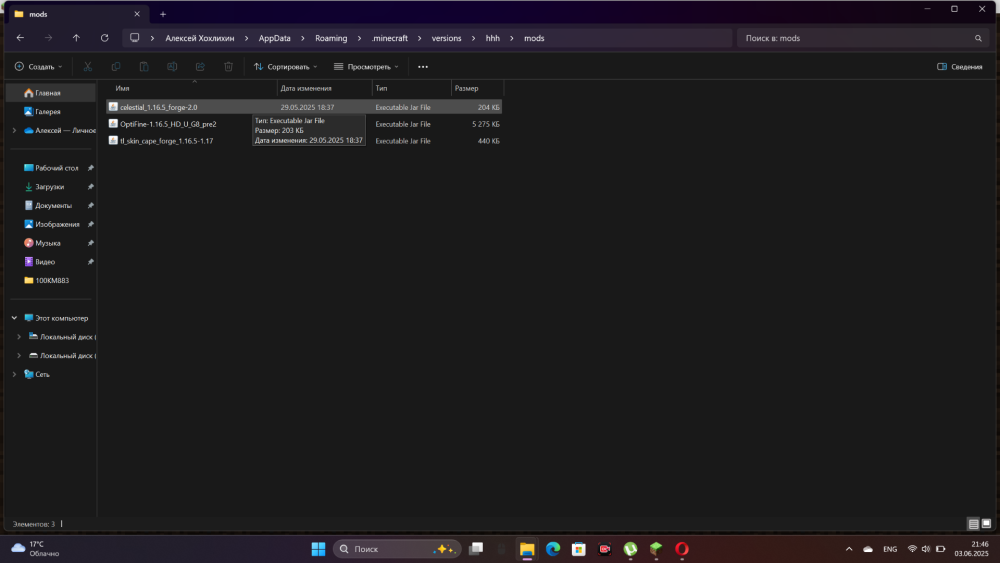Click the taskbar Поиск search box

(x=397, y=549)
